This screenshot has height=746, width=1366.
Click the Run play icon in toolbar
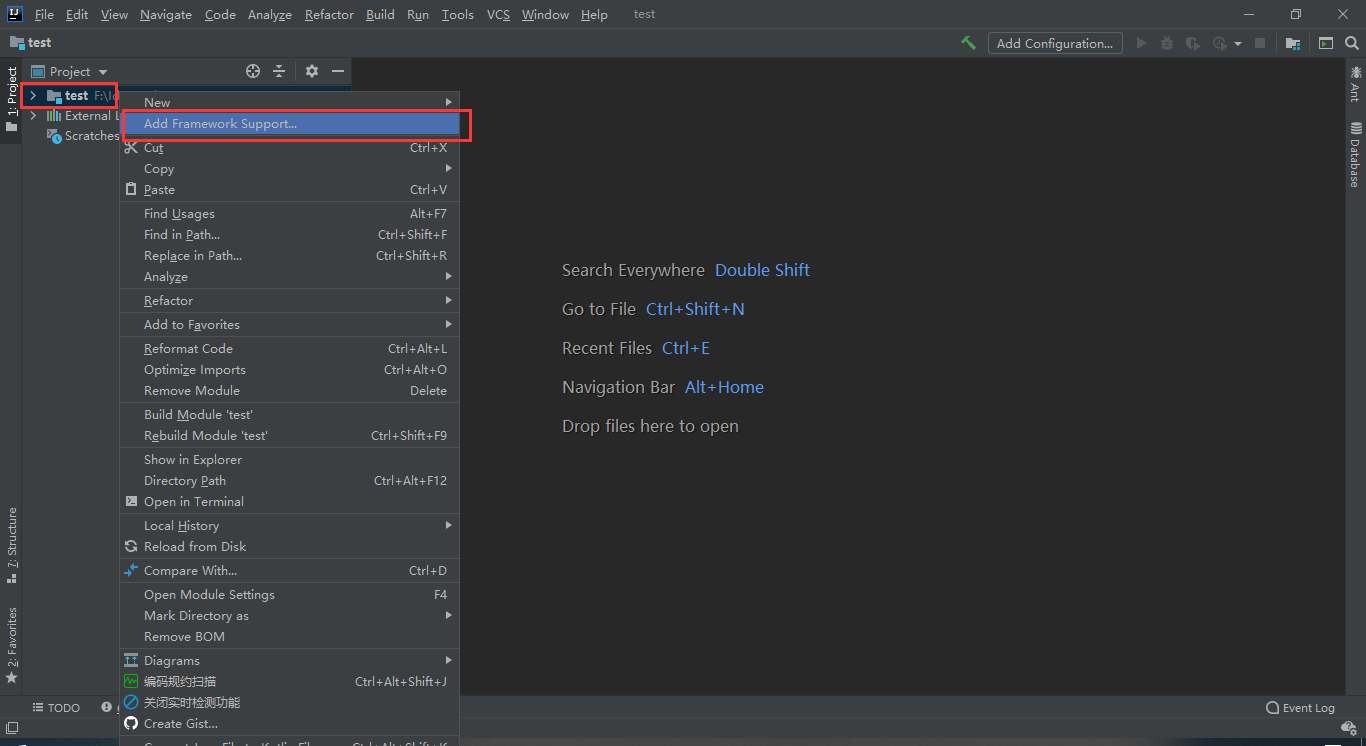[x=1142, y=43]
